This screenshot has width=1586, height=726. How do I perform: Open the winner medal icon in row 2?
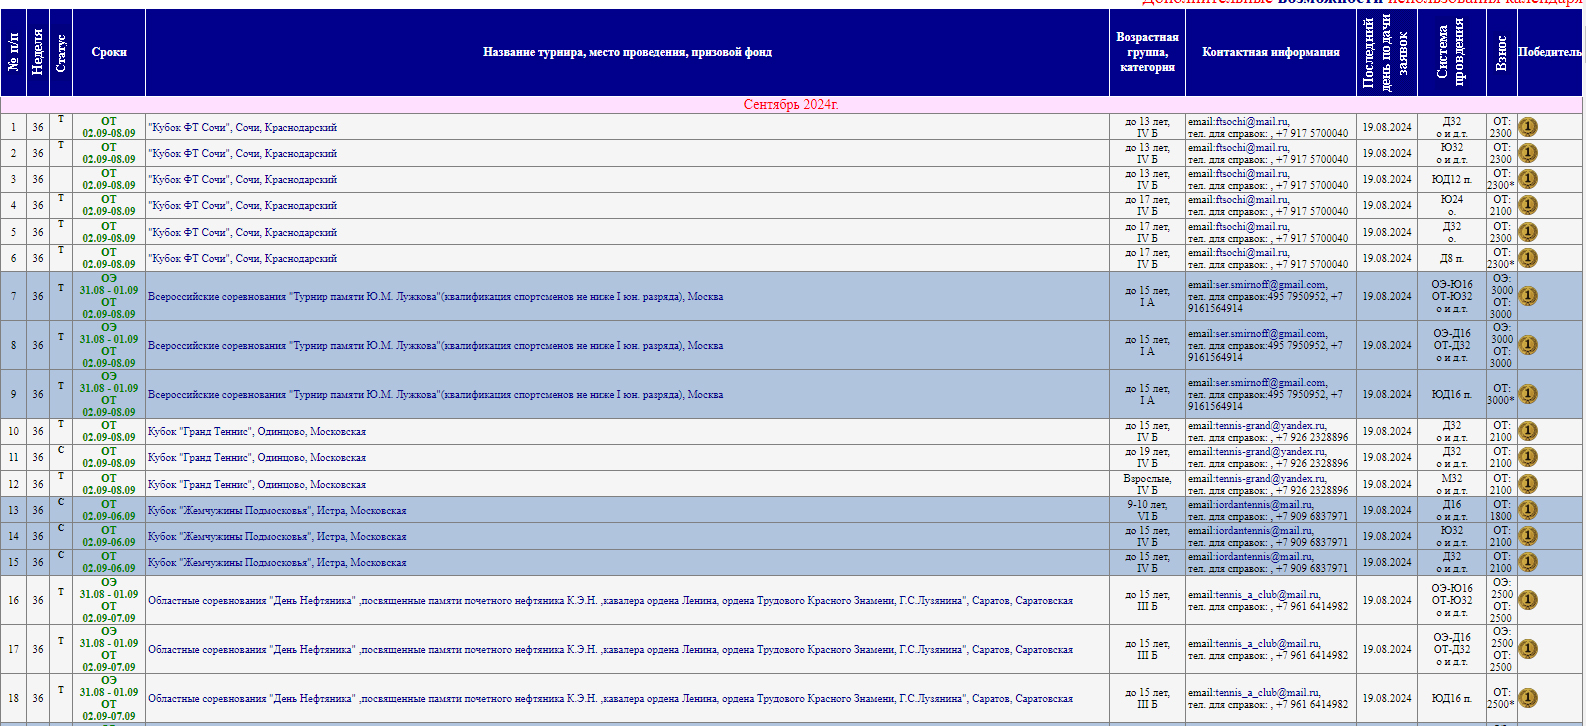[x=1528, y=153]
